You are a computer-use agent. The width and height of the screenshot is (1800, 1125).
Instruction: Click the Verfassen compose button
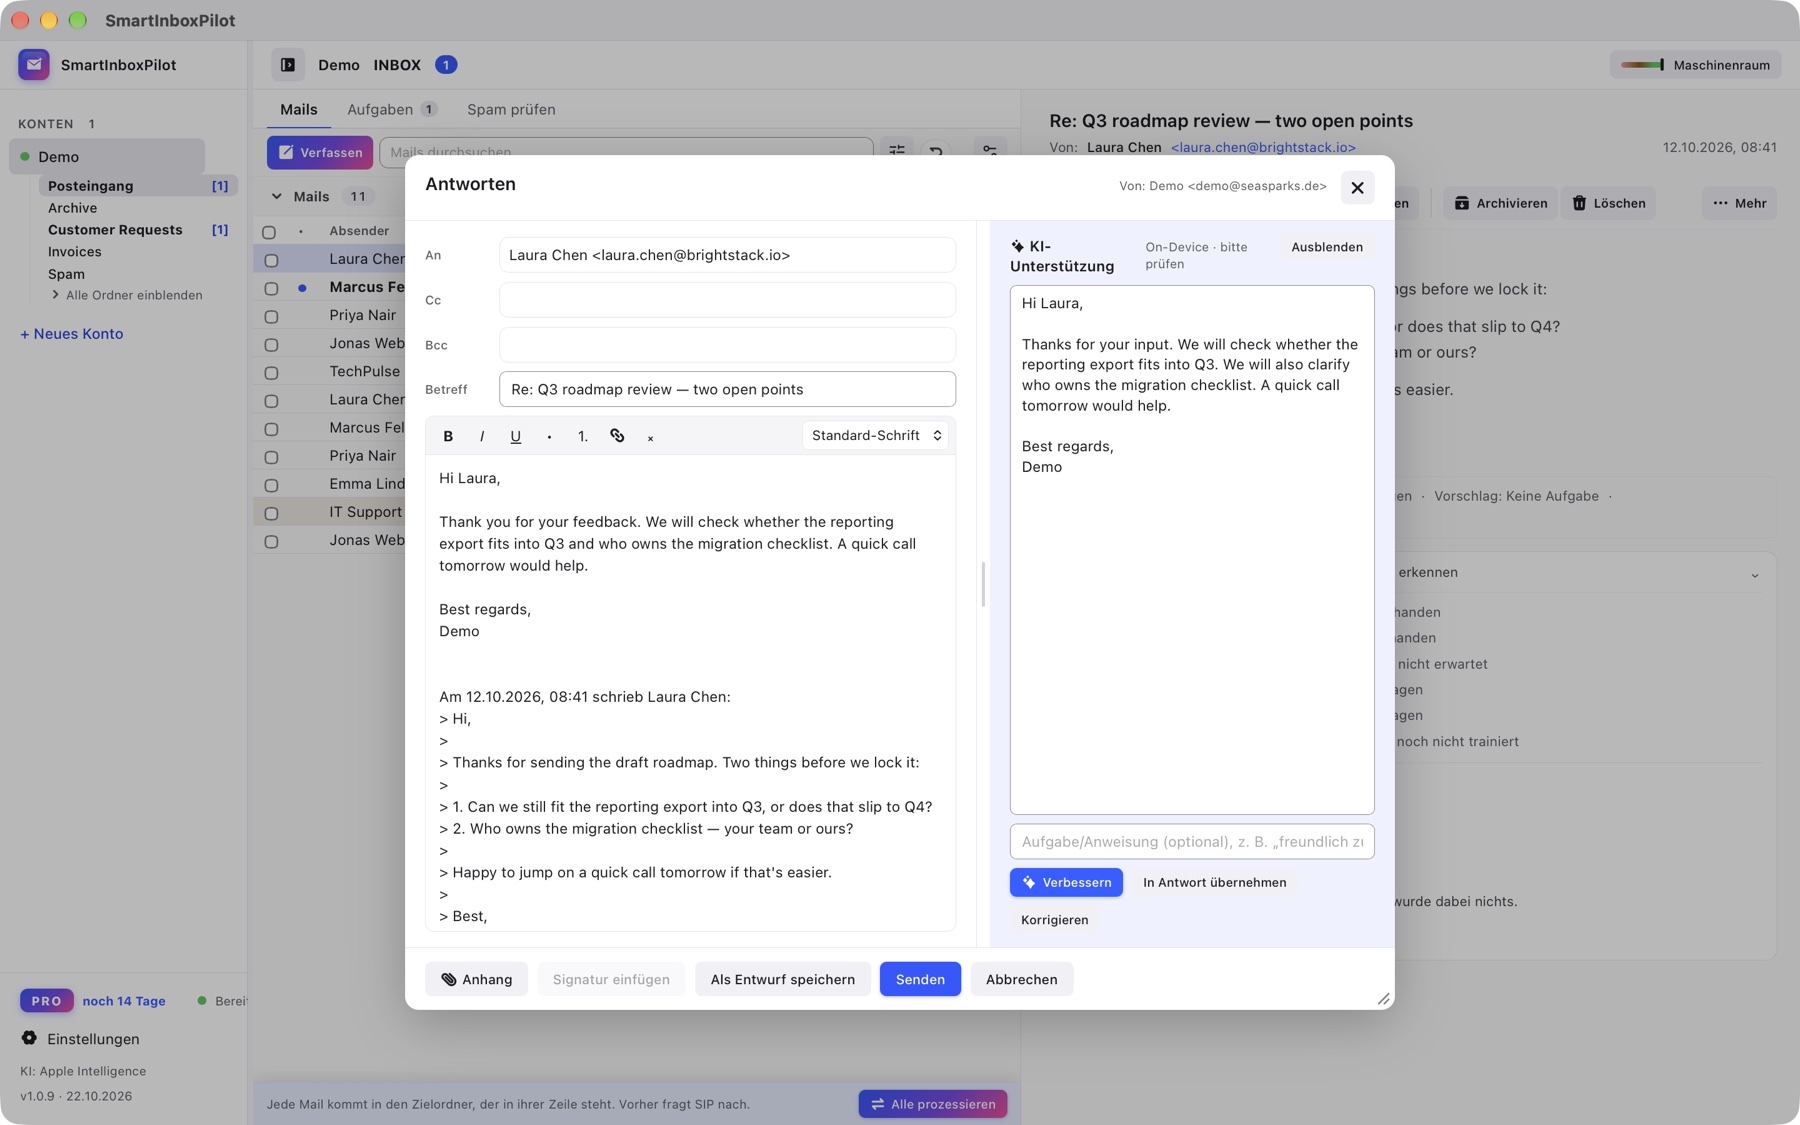(x=320, y=152)
